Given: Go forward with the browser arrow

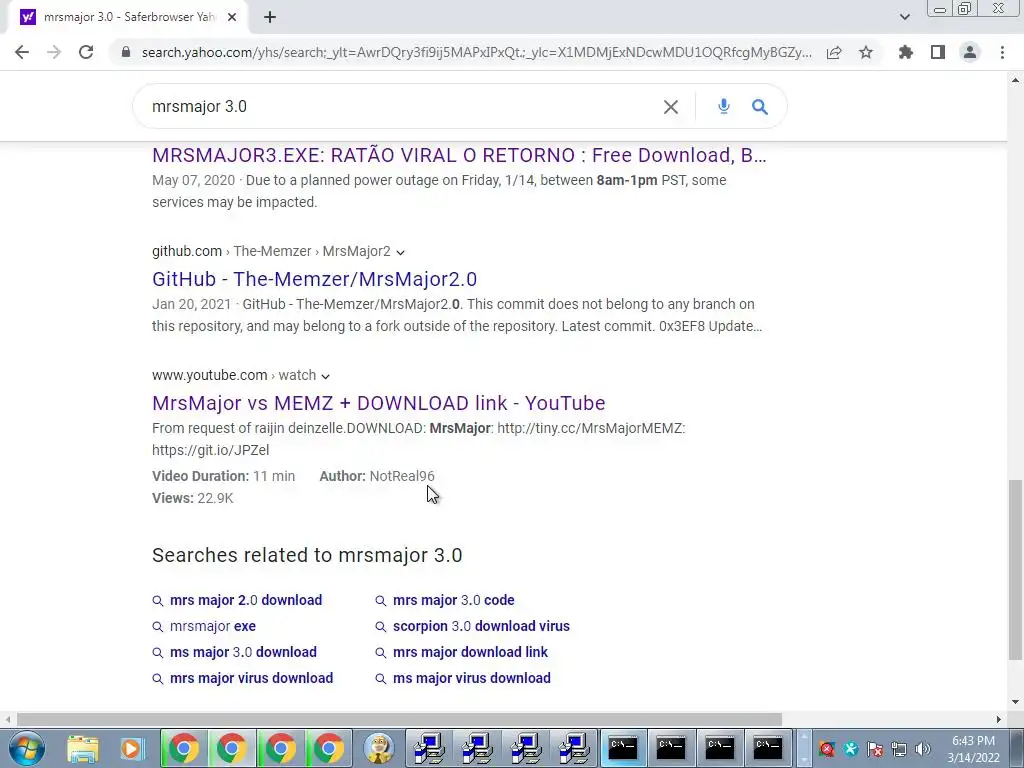Looking at the screenshot, I should click(x=54, y=52).
